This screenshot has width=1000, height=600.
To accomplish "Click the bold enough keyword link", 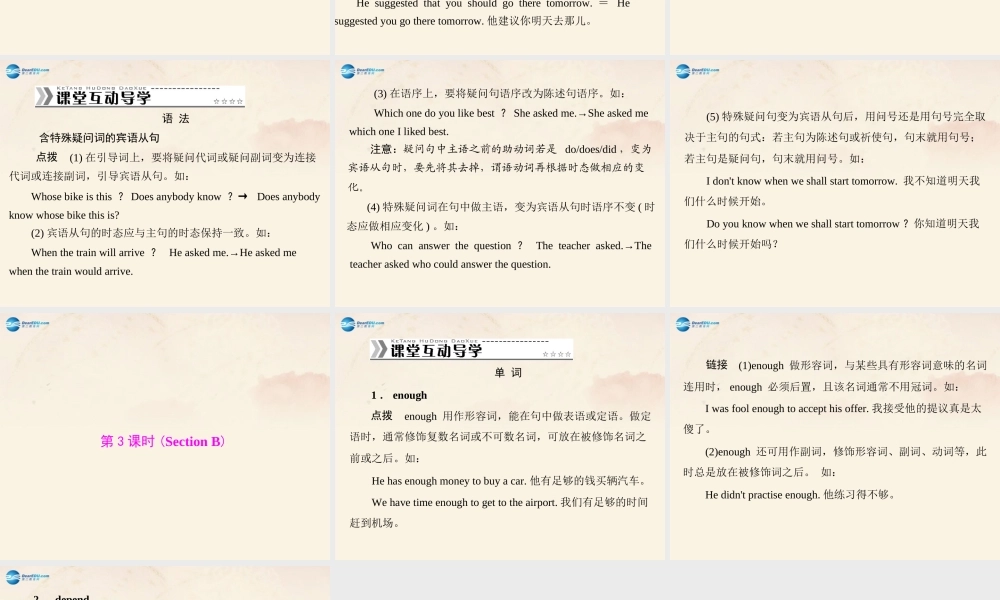I will click(410, 395).
